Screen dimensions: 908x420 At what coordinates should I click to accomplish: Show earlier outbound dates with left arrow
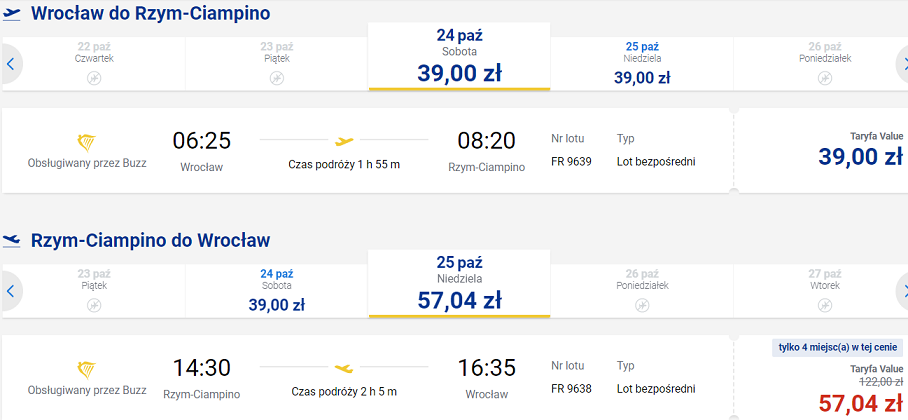coord(10,64)
